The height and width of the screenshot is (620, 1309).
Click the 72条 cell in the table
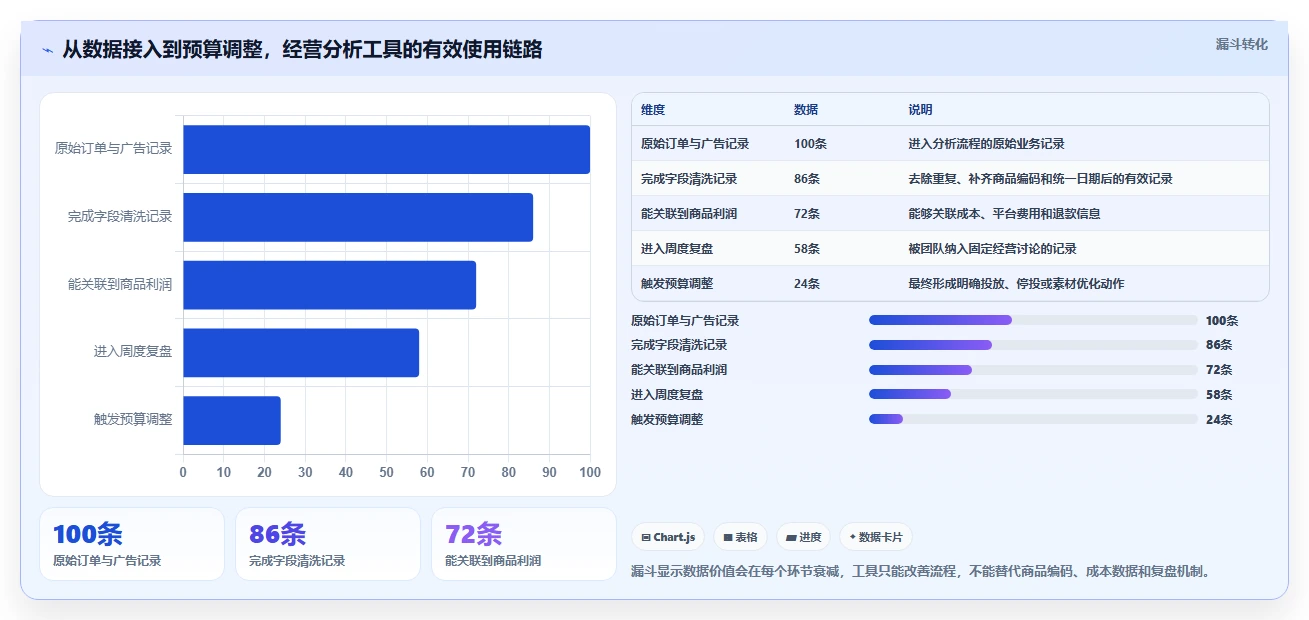807,214
